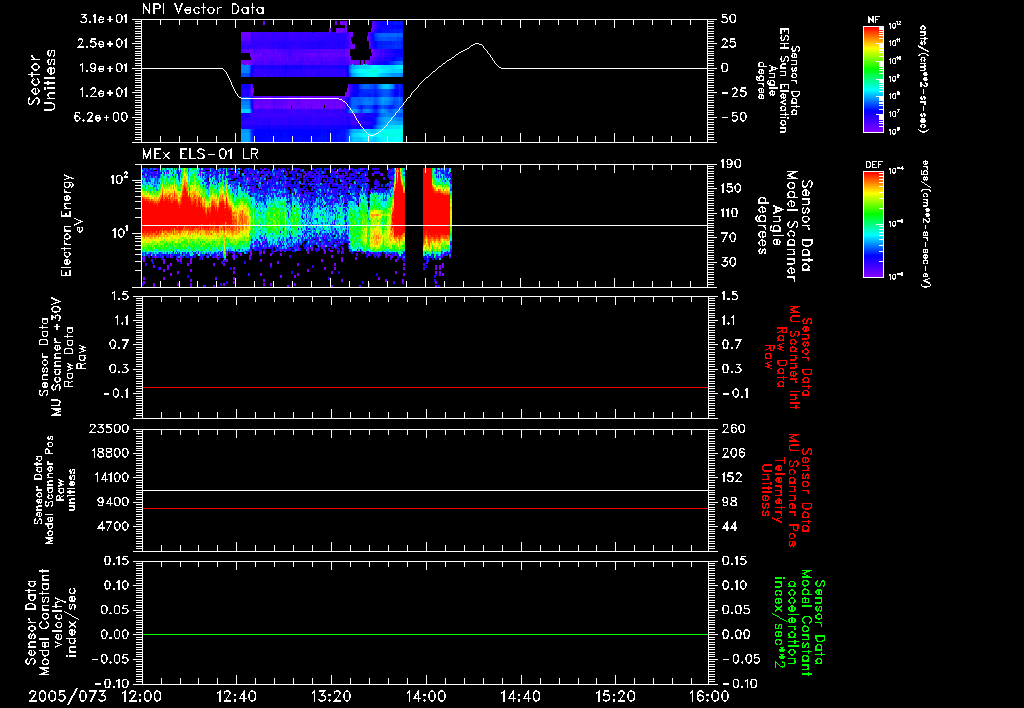Select the "MU Scanner +30V Raw Data" axis title
The image size is (1024, 708).
pyautogui.click(x=62, y=357)
